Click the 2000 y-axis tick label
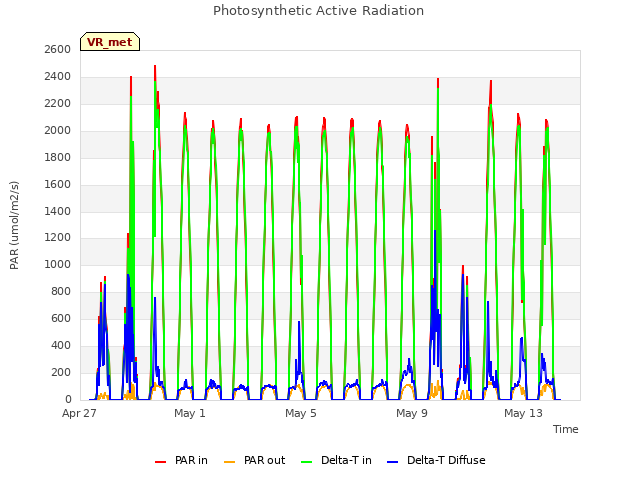 tap(58, 131)
